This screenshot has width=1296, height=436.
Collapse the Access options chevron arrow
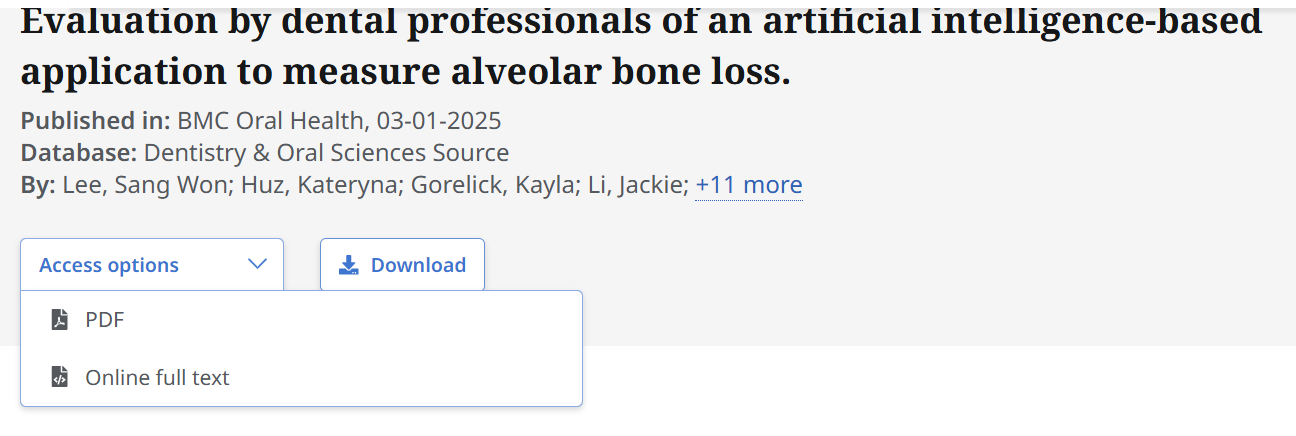[x=257, y=265]
